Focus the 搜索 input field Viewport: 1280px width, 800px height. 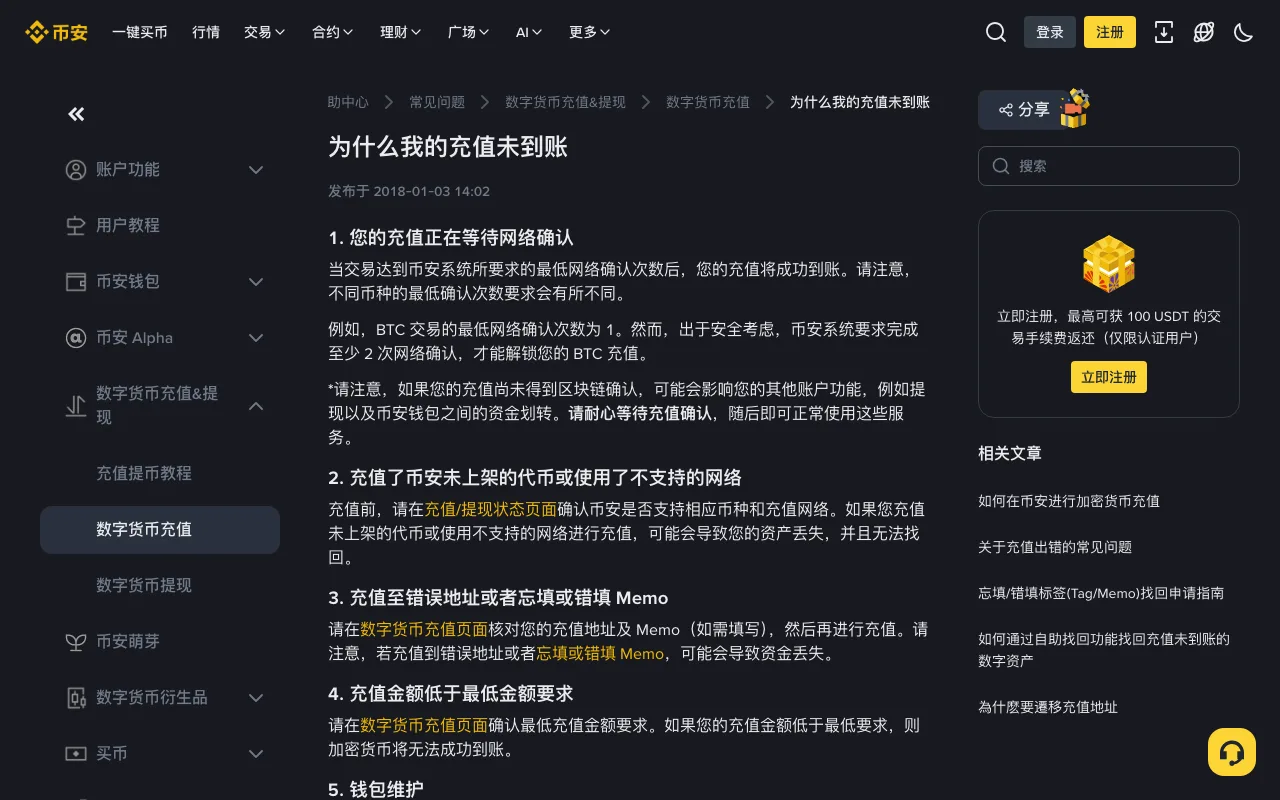pyautogui.click(x=1109, y=166)
